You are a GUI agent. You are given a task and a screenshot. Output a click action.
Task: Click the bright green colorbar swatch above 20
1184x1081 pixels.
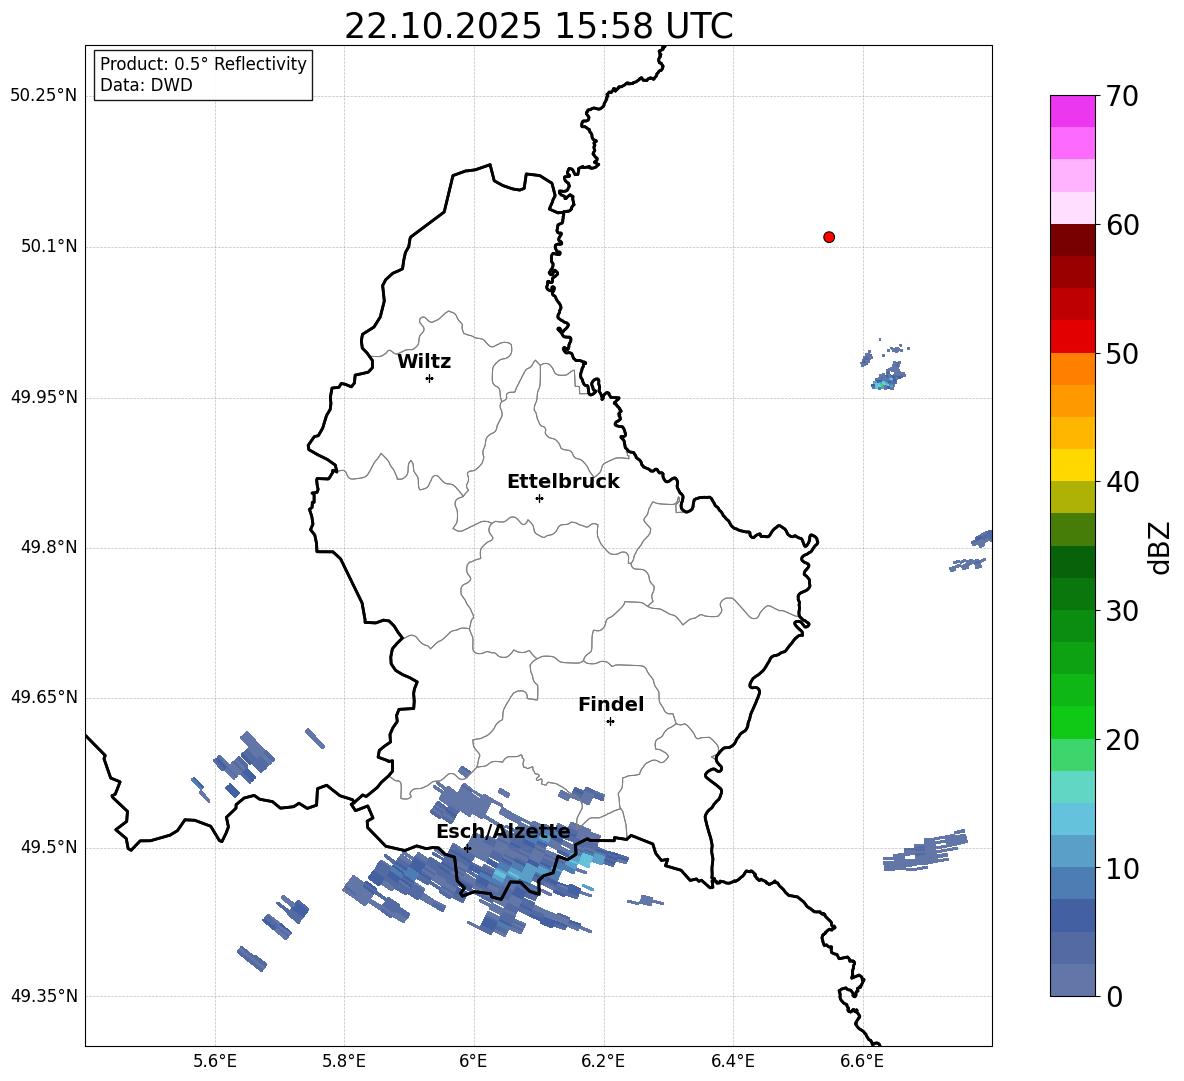(1073, 722)
